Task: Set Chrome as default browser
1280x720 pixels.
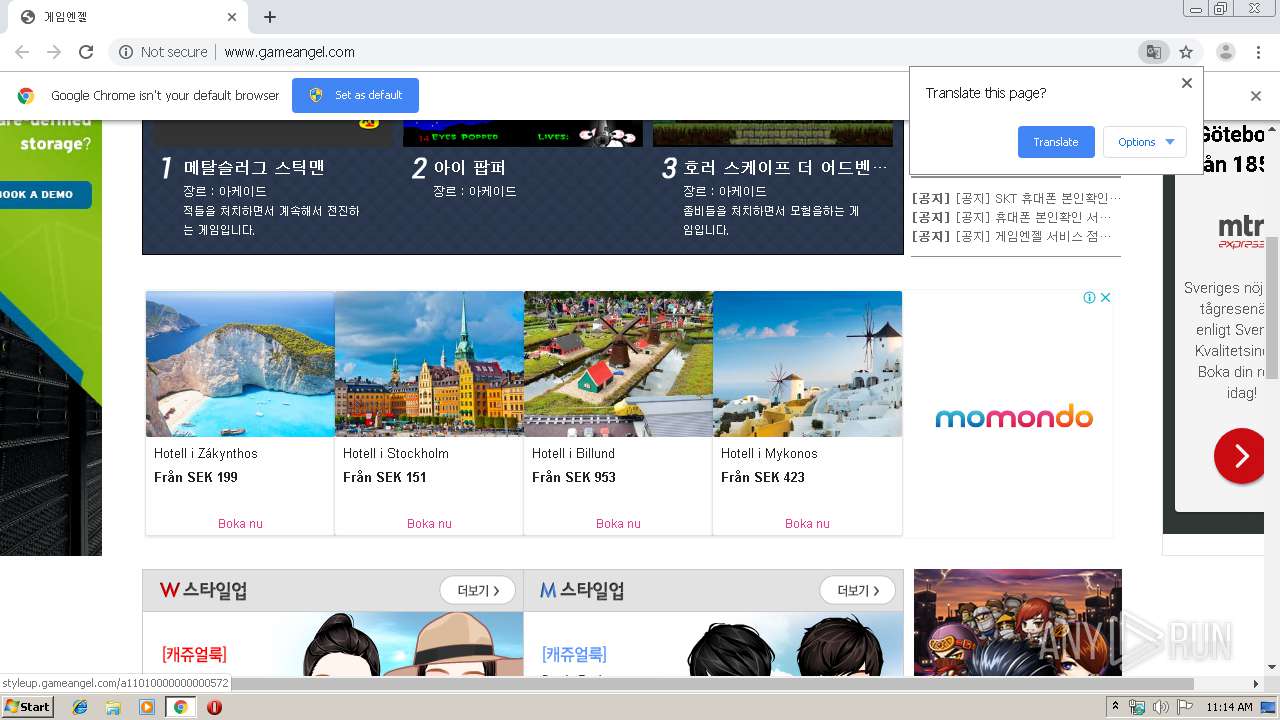Action: point(355,95)
